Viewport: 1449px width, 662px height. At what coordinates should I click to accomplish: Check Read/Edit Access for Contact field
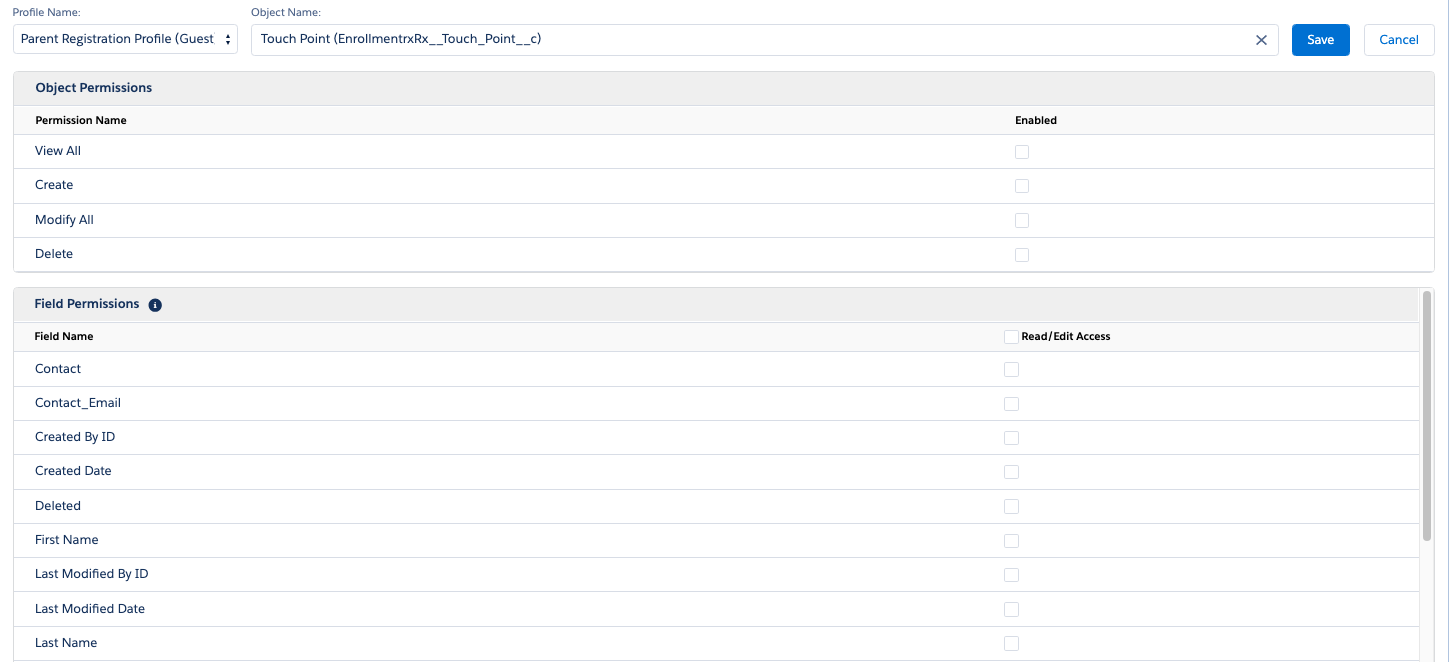1011,370
